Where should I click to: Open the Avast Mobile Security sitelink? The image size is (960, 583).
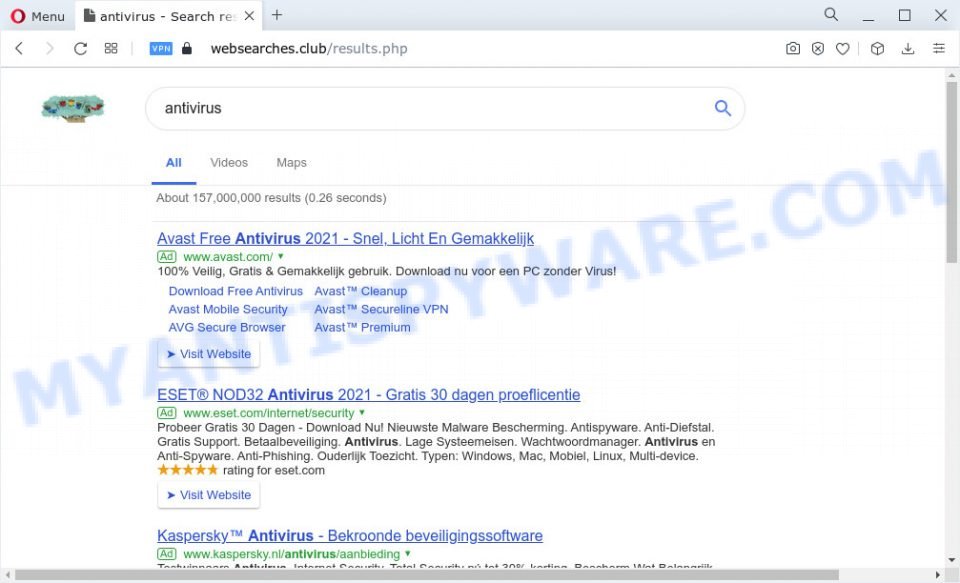(228, 309)
